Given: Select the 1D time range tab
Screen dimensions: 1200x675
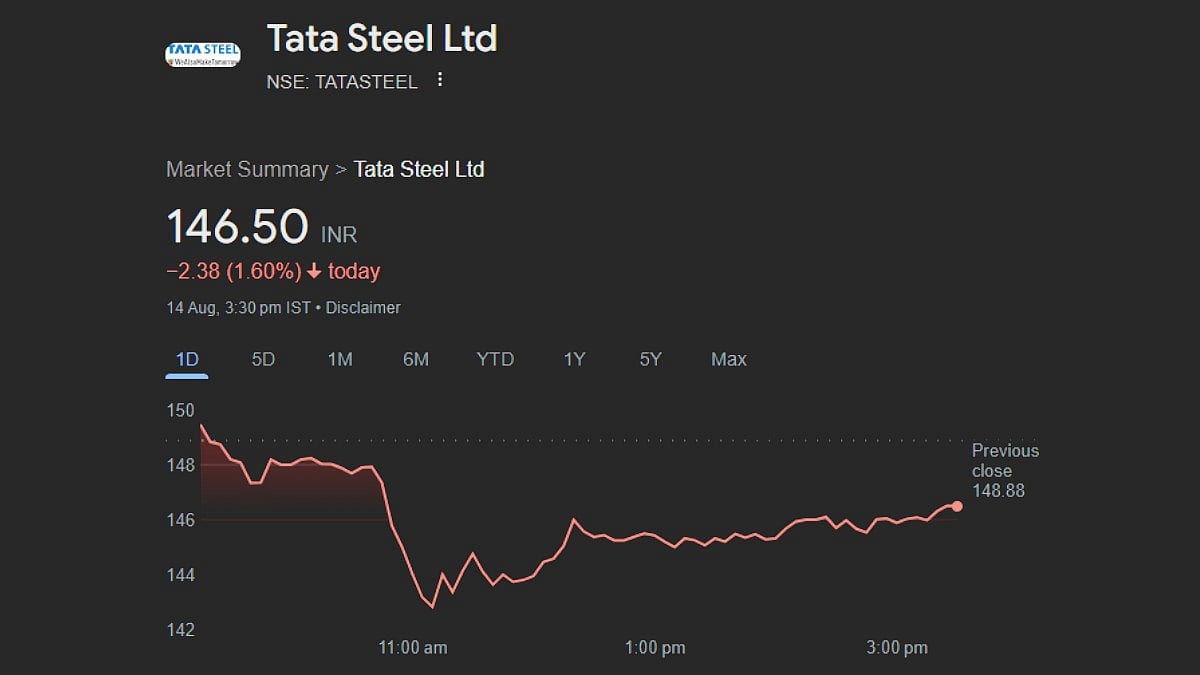Looking at the screenshot, I should click(x=187, y=359).
